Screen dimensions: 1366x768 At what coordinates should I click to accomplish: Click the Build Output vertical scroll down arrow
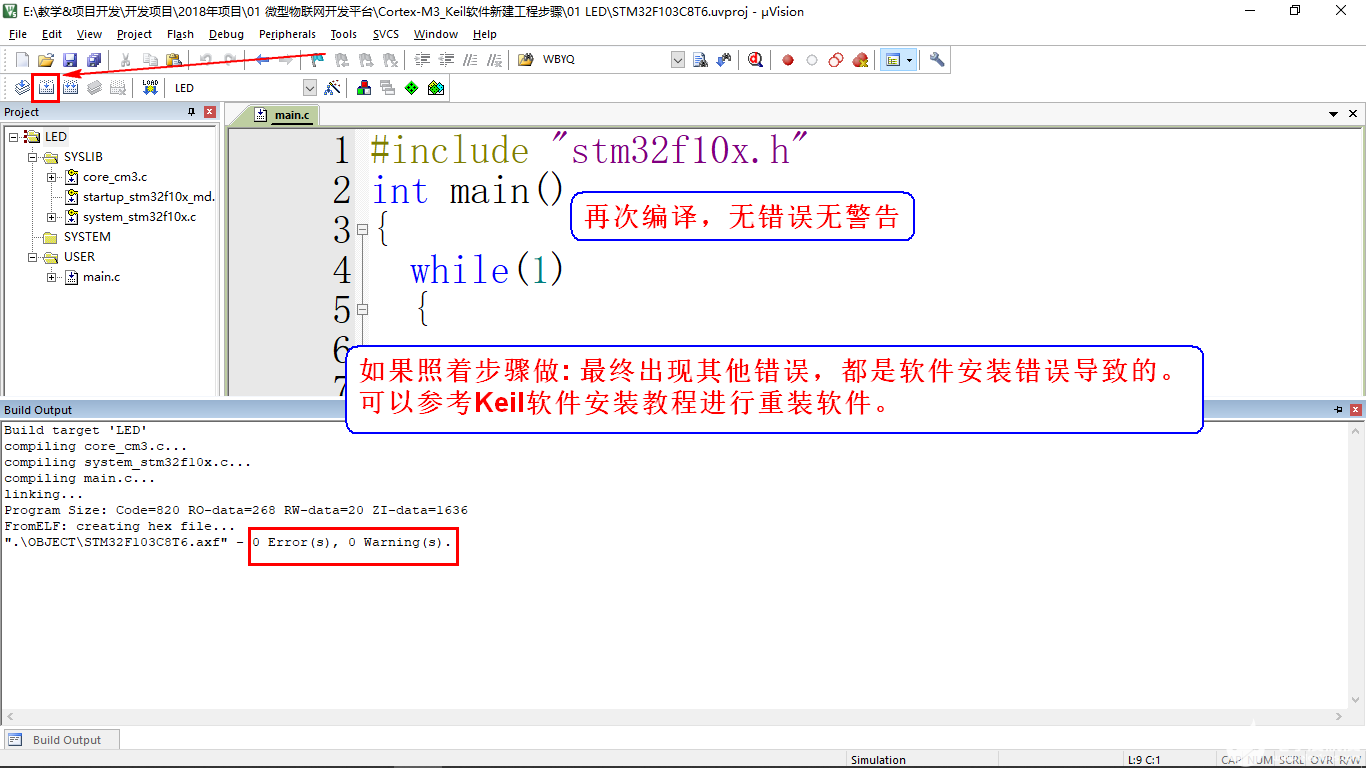click(x=1358, y=700)
